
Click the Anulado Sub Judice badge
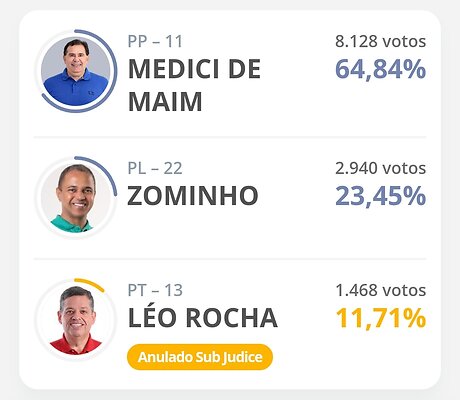tap(200, 357)
